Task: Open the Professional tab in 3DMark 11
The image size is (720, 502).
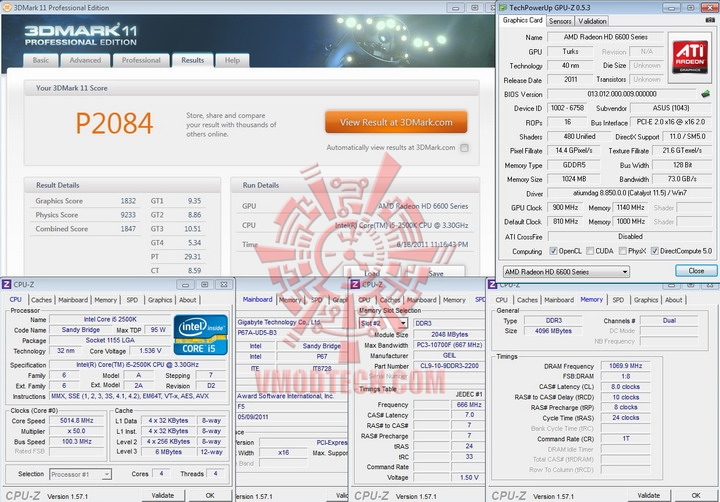Action: point(141,60)
